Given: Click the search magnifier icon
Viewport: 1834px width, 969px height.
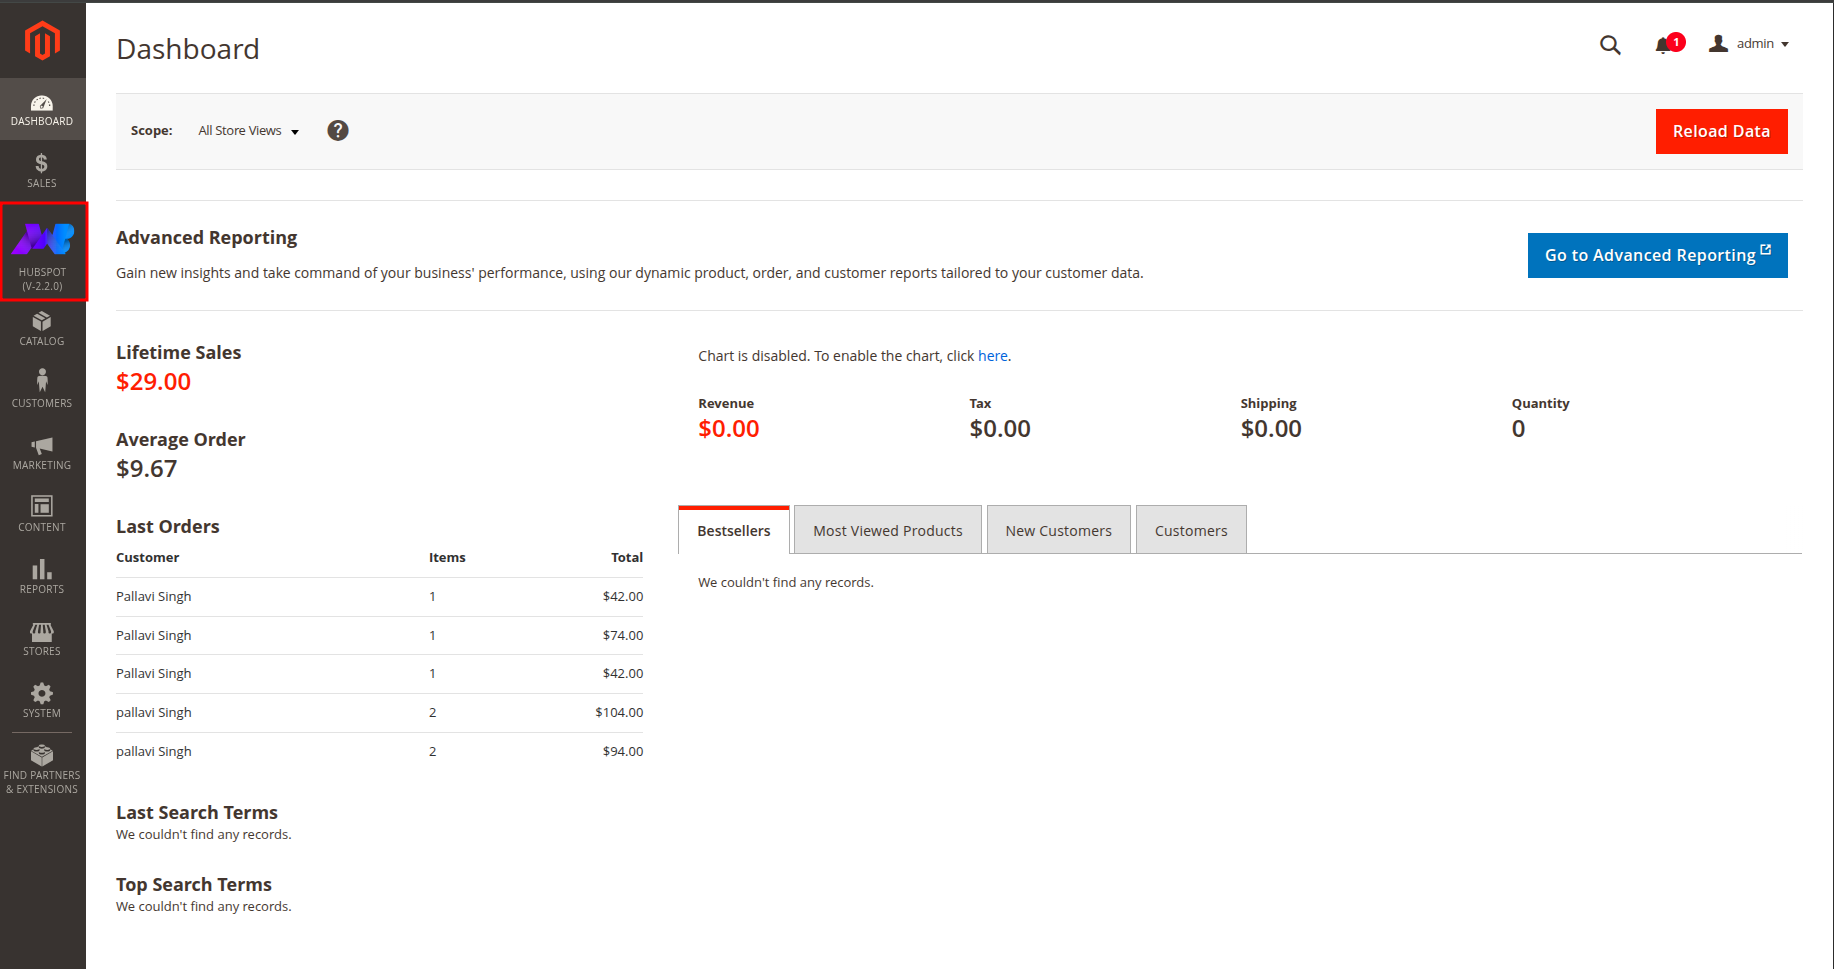Looking at the screenshot, I should pos(1609,45).
